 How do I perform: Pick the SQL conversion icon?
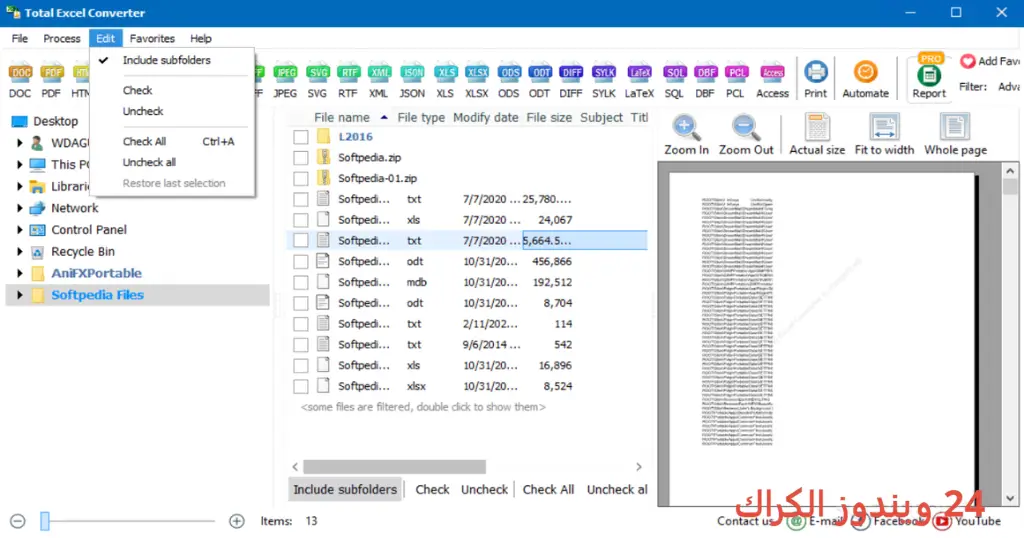click(675, 80)
